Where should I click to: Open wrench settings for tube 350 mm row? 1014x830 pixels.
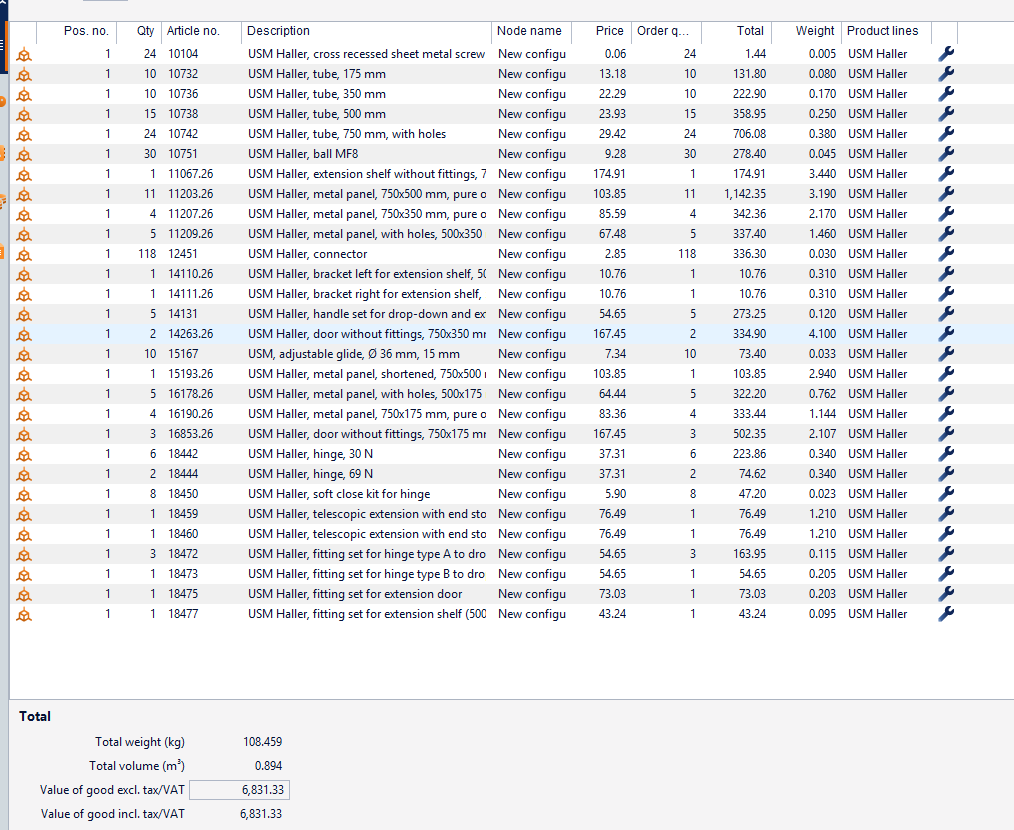(x=945, y=94)
